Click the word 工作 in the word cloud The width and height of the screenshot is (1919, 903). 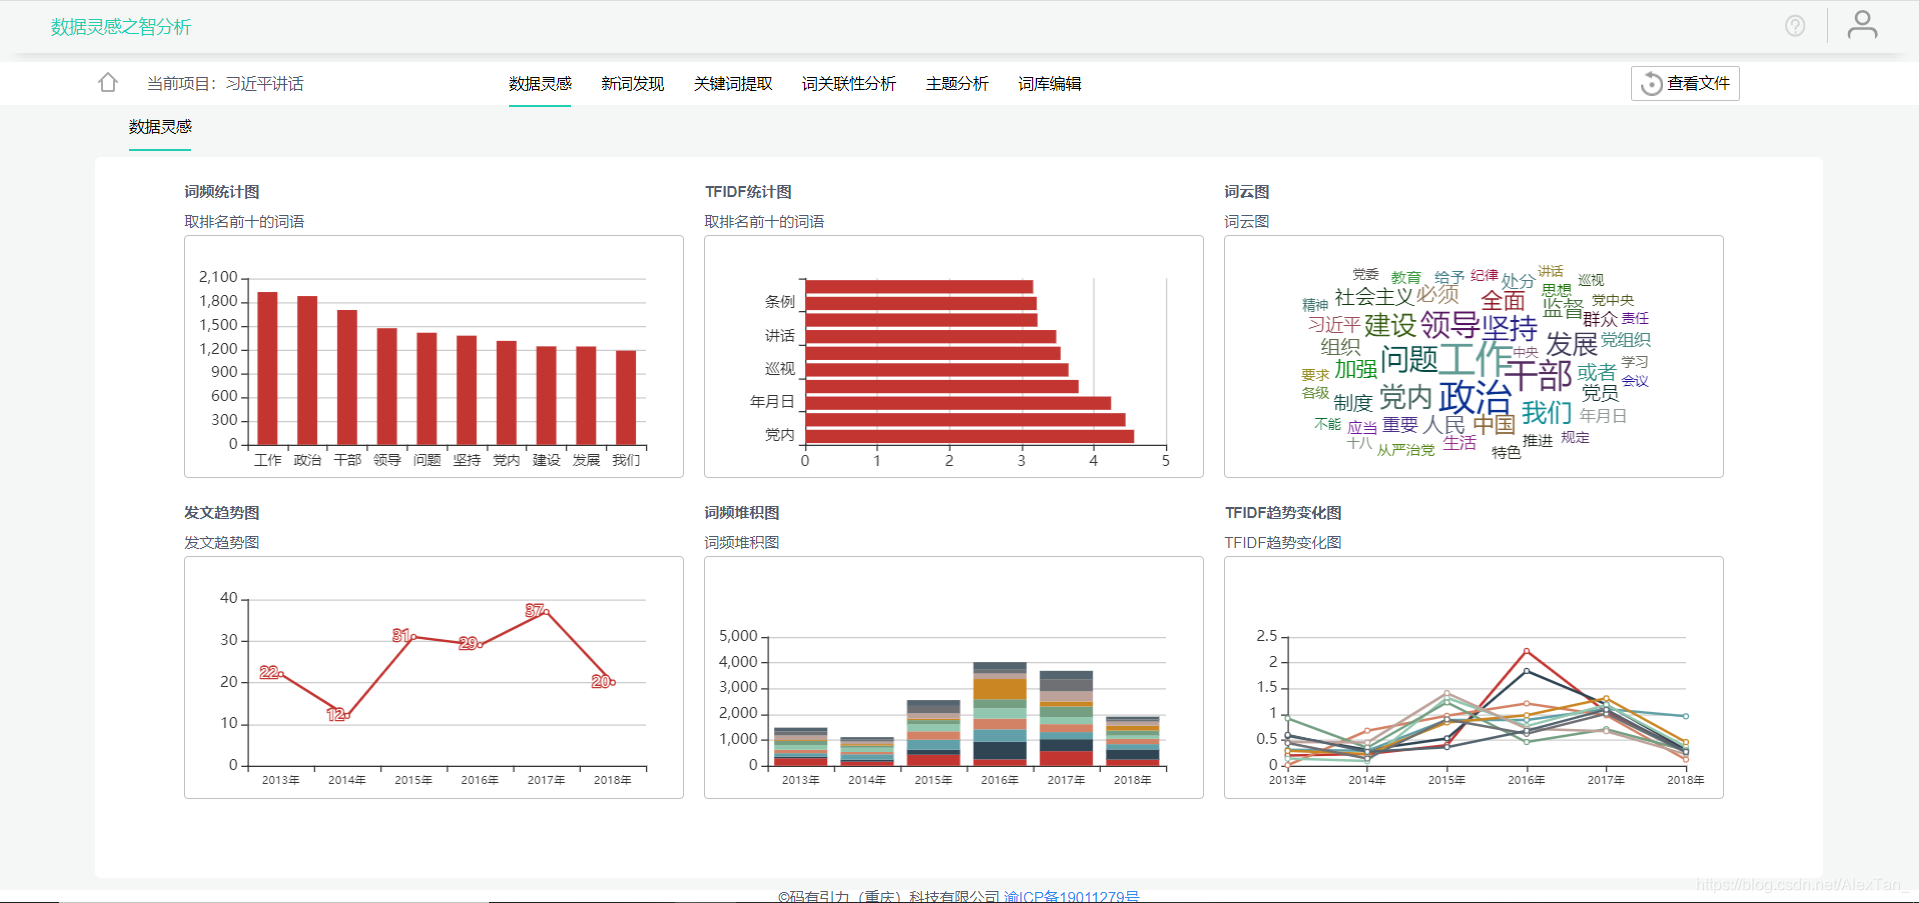click(1475, 358)
